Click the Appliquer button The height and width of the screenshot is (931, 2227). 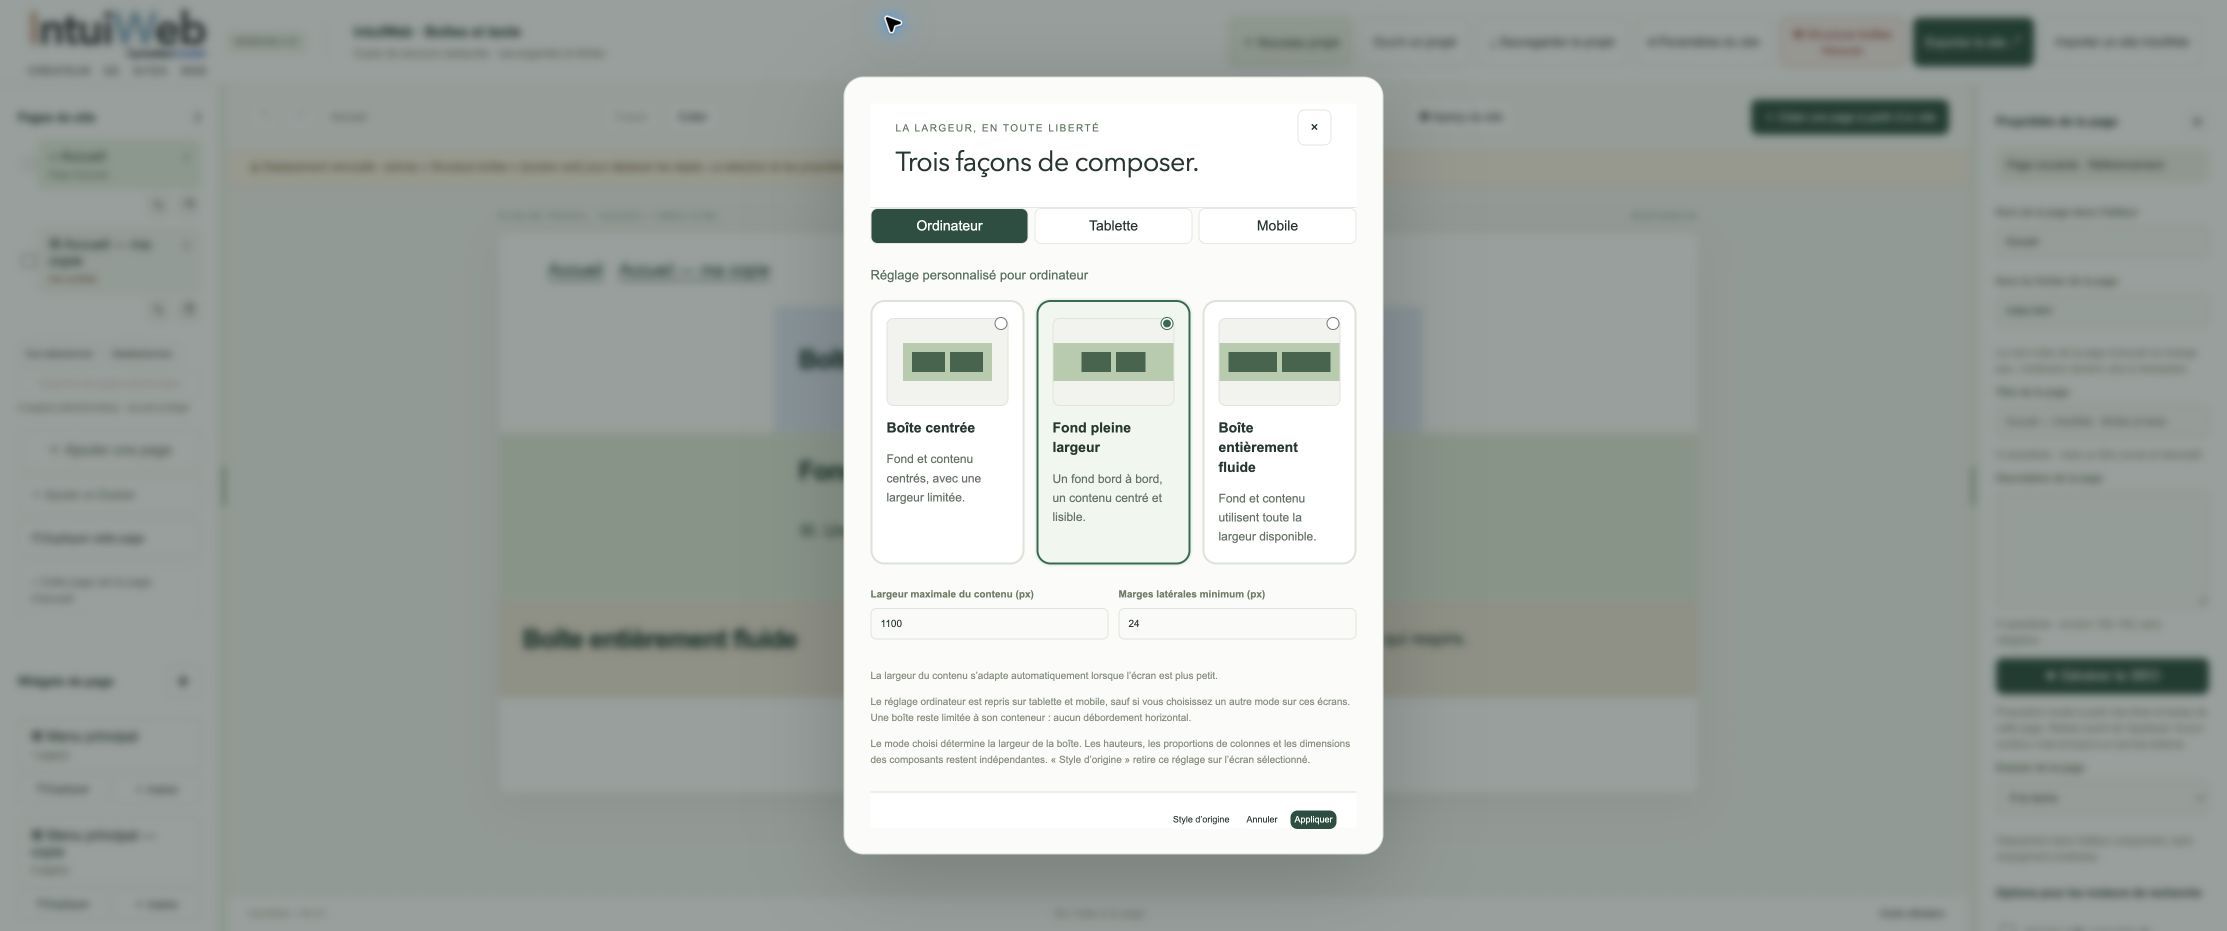coord(1313,820)
